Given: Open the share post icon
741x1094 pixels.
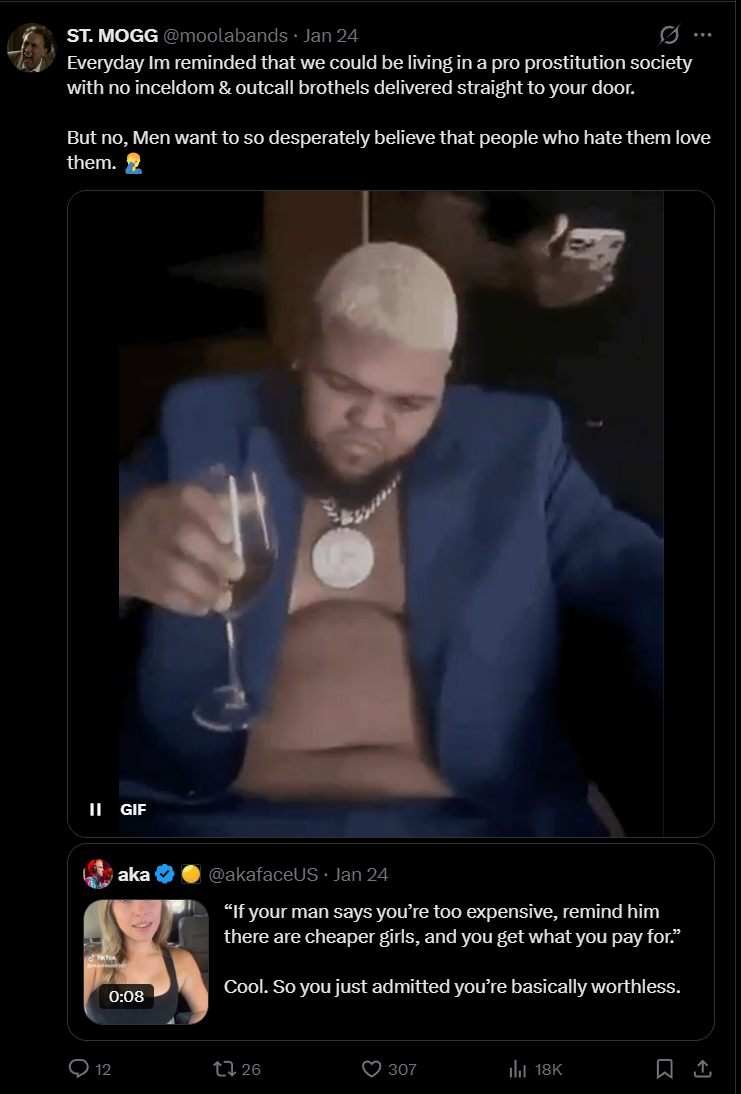Looking at the screenshot, I should 703,1068.
